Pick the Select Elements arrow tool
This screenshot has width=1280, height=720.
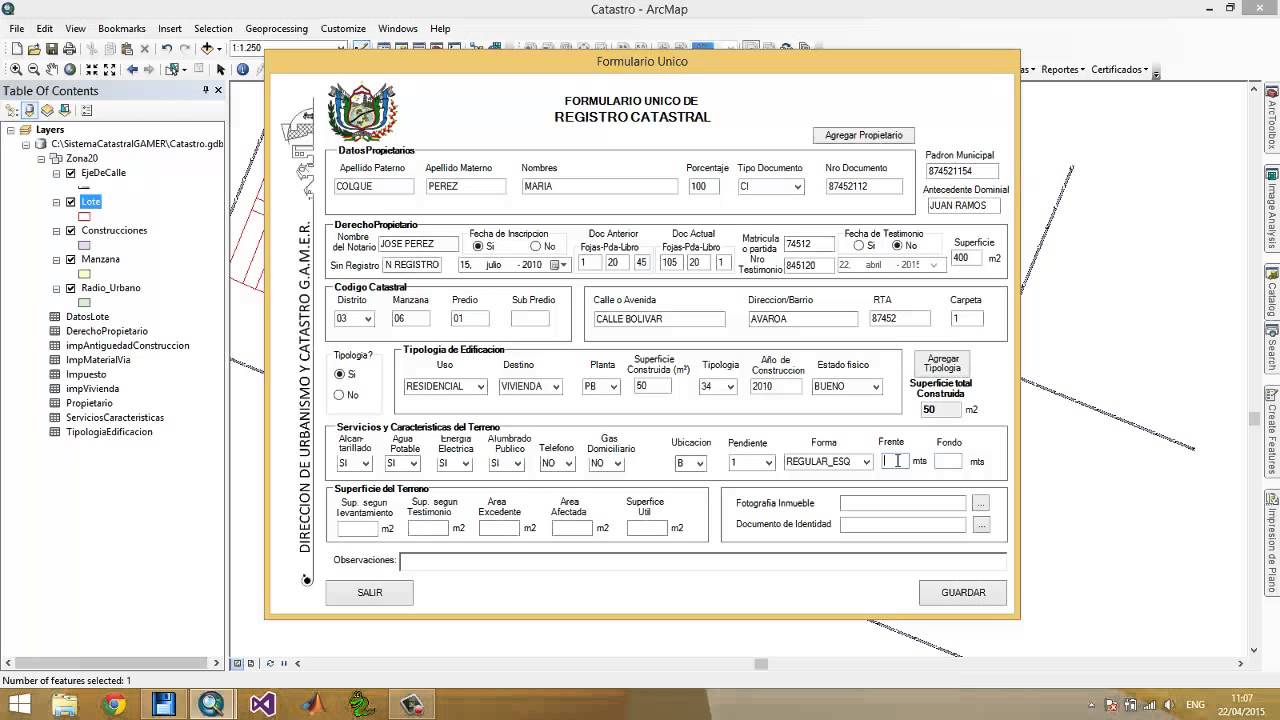(x=221, y=69)
